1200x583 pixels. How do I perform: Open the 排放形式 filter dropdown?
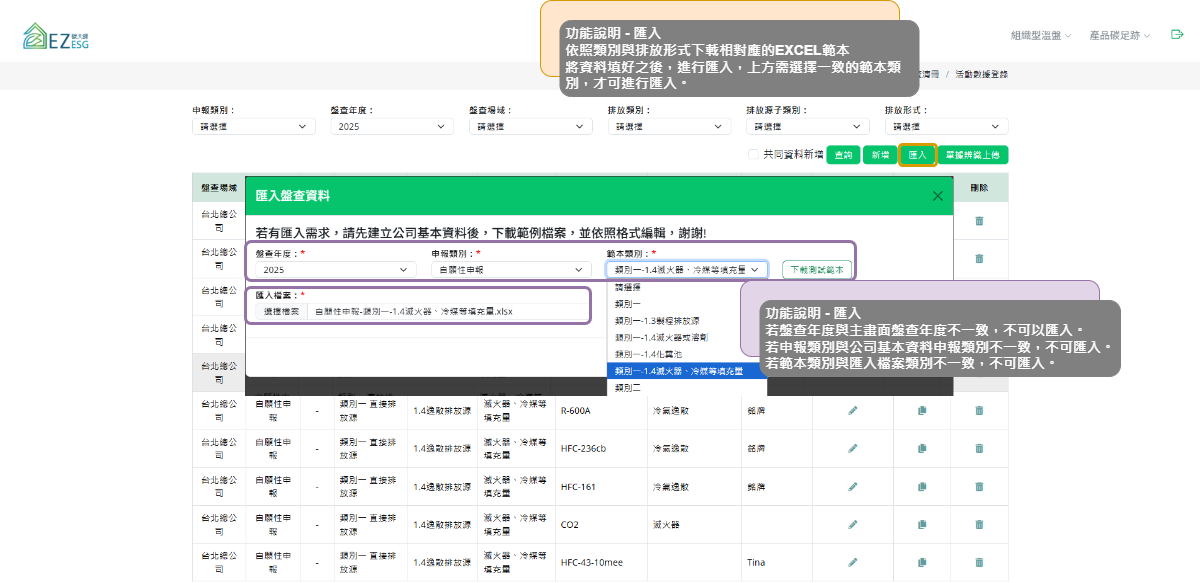tap(945, 127)
